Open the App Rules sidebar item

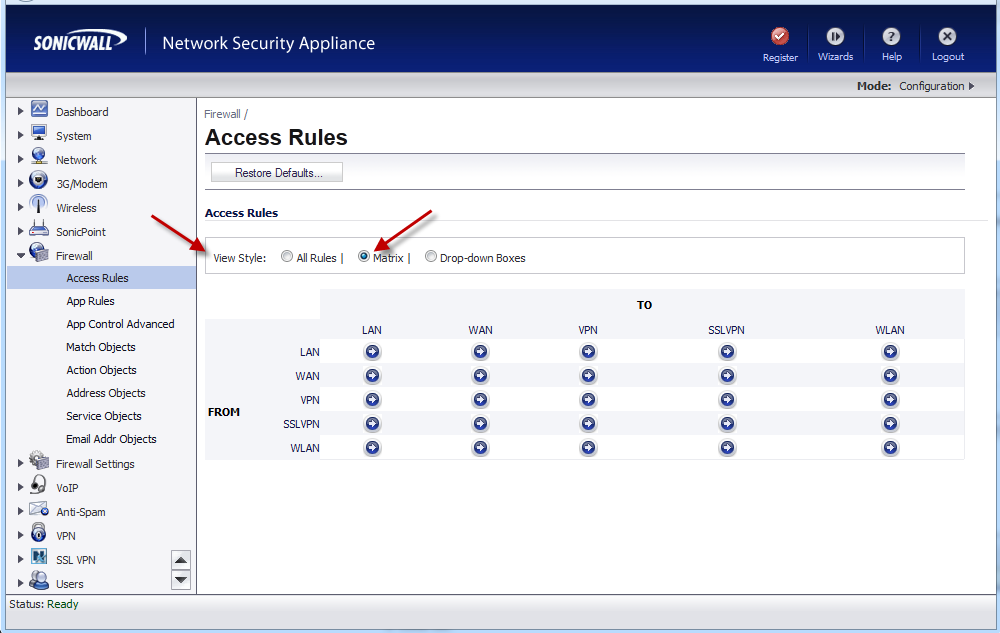tap(91, 301)
